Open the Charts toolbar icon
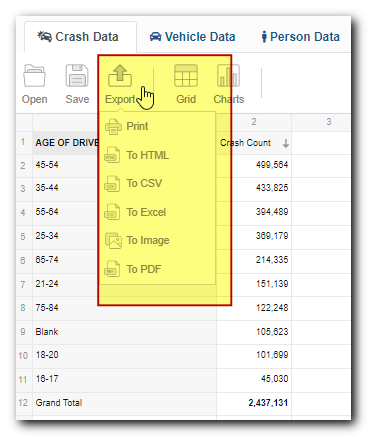 pyautogui.click(x=229, y=76)
